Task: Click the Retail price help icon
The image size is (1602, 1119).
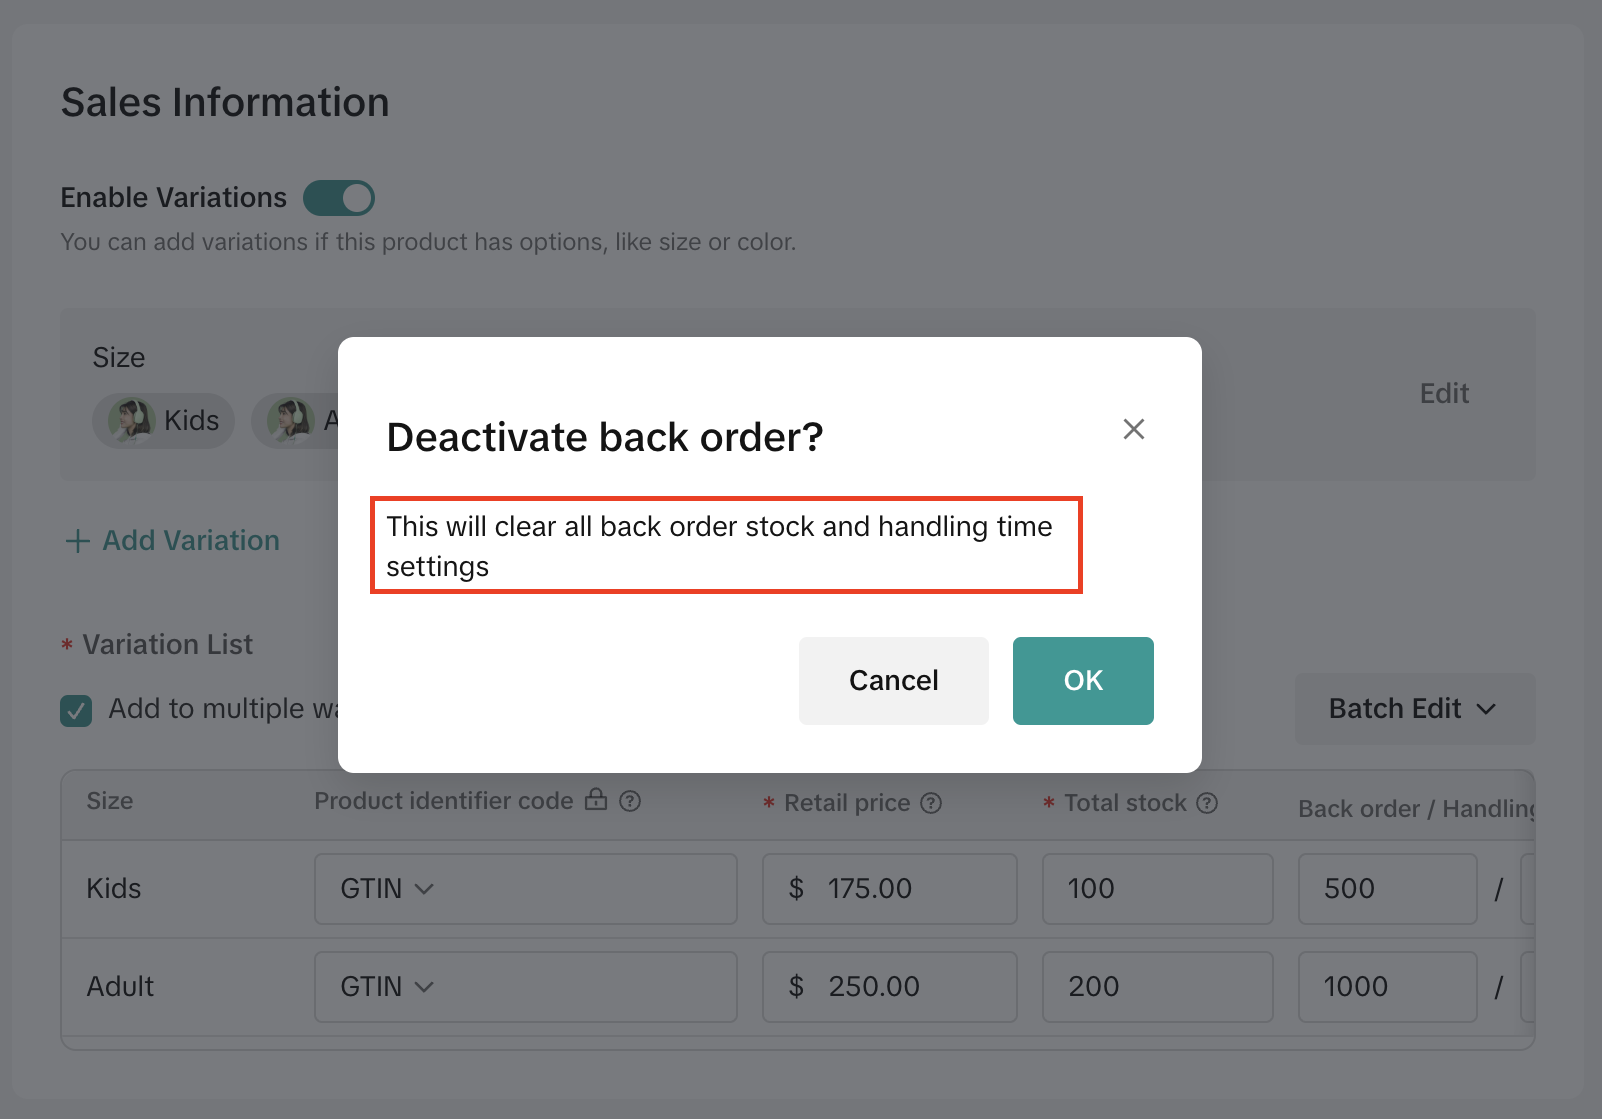Action: pyautogui.click(x=931, y=803)
